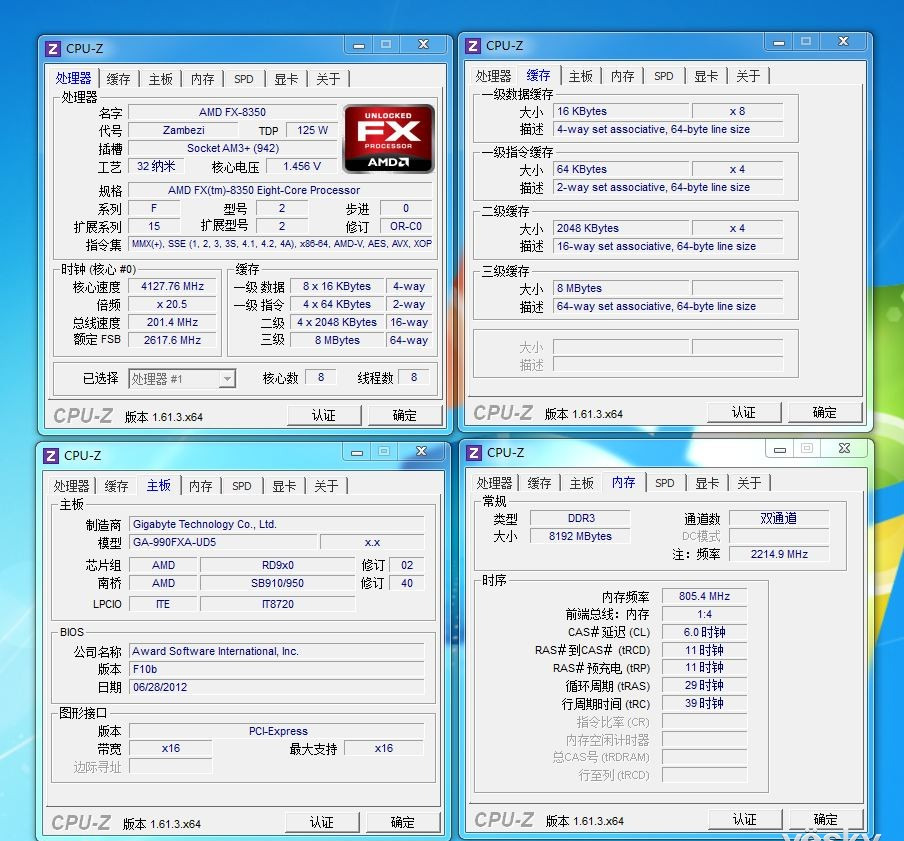Click the CPU-Z logo at bottom of motherboard window

84,822
